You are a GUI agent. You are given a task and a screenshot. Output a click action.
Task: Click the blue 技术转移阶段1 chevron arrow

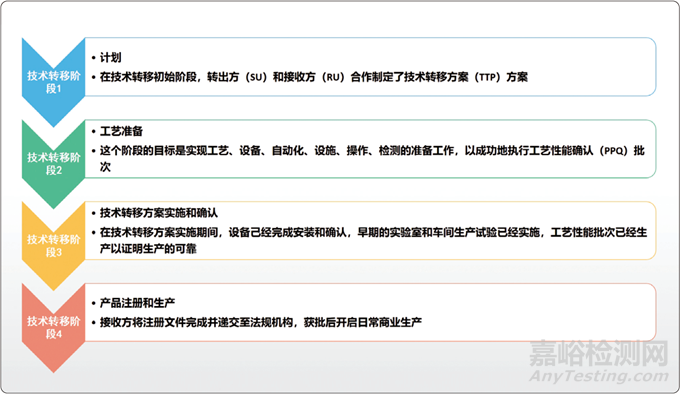[53, 81]
